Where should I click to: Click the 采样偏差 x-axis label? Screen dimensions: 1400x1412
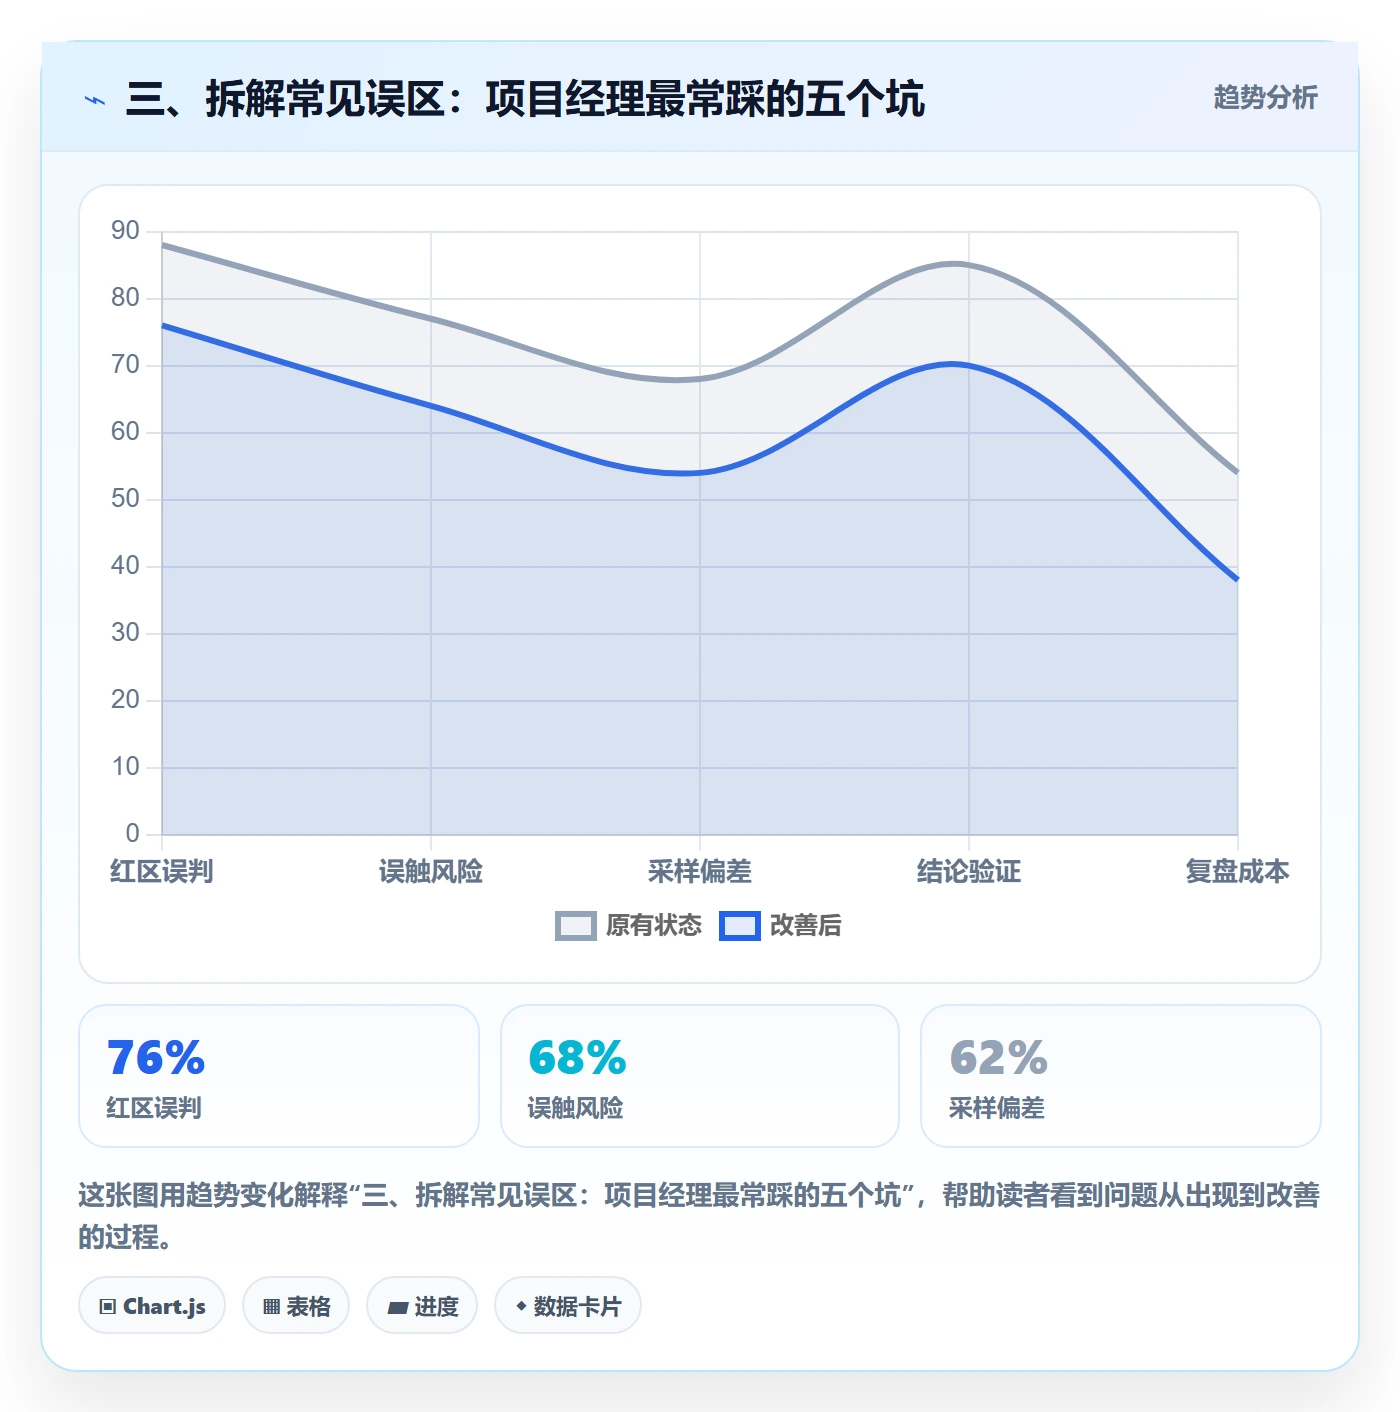(700, 872)
